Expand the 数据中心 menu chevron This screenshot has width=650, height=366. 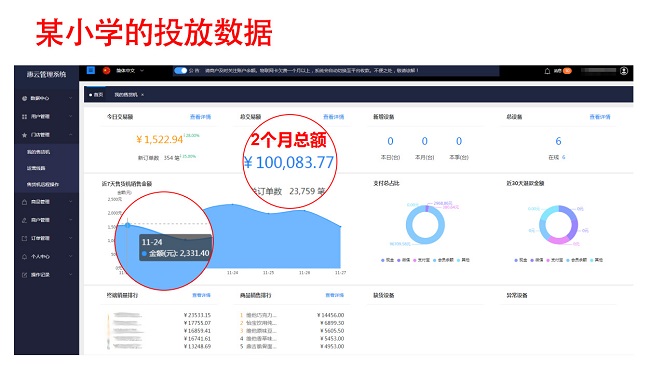point(70,98)
